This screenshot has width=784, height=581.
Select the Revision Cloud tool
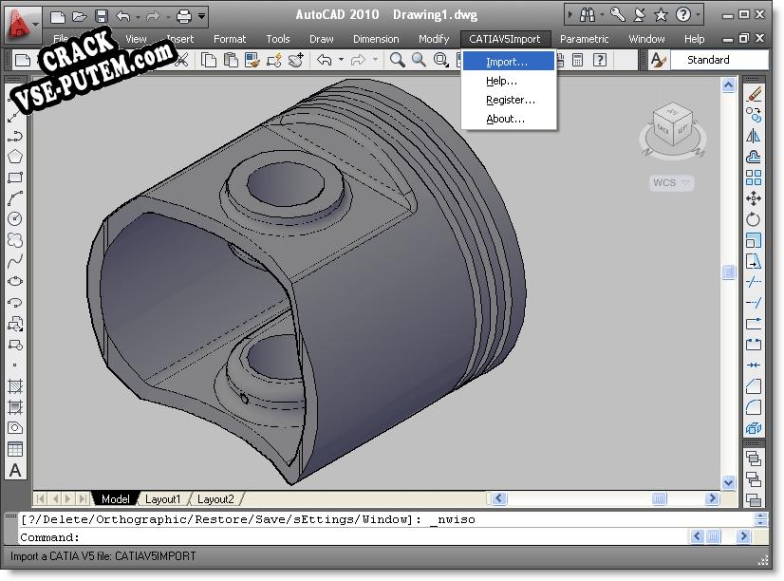pyautogui.click(x=15, y=240)
